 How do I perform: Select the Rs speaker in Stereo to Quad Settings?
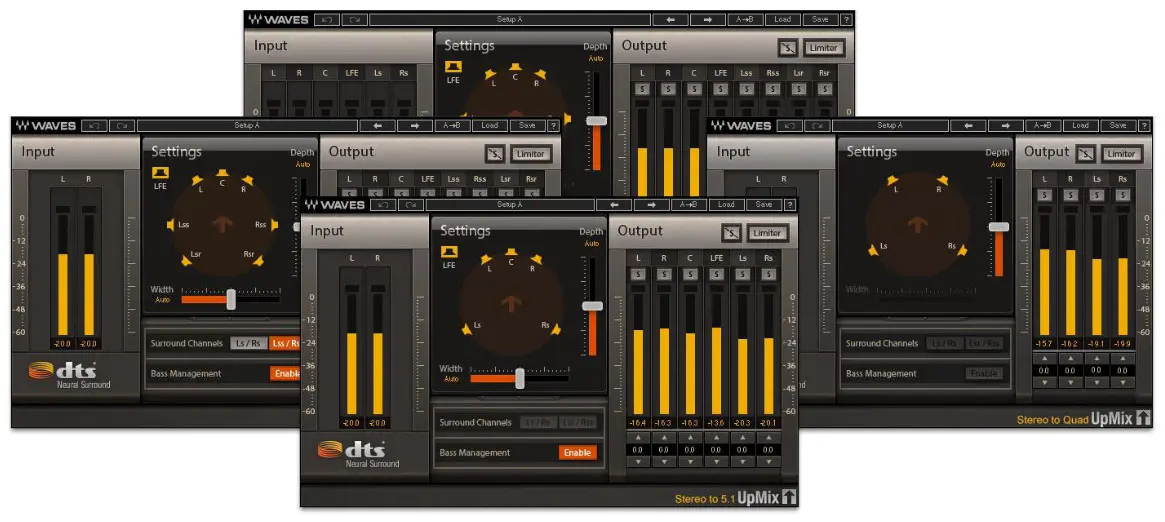click(x=961, y=250)
